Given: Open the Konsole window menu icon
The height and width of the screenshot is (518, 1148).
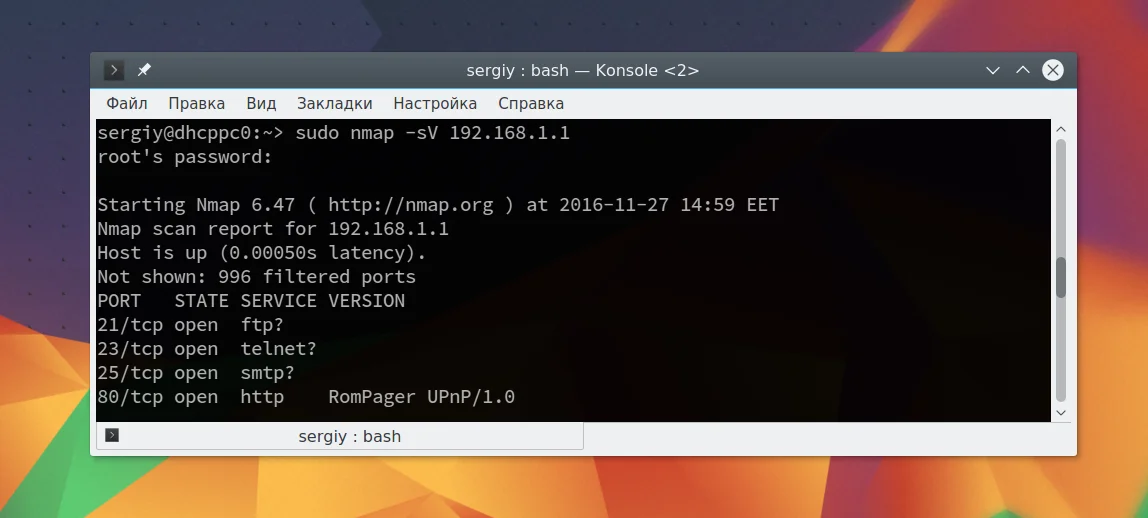Looking at the screenshot, I should coord(113,70).
